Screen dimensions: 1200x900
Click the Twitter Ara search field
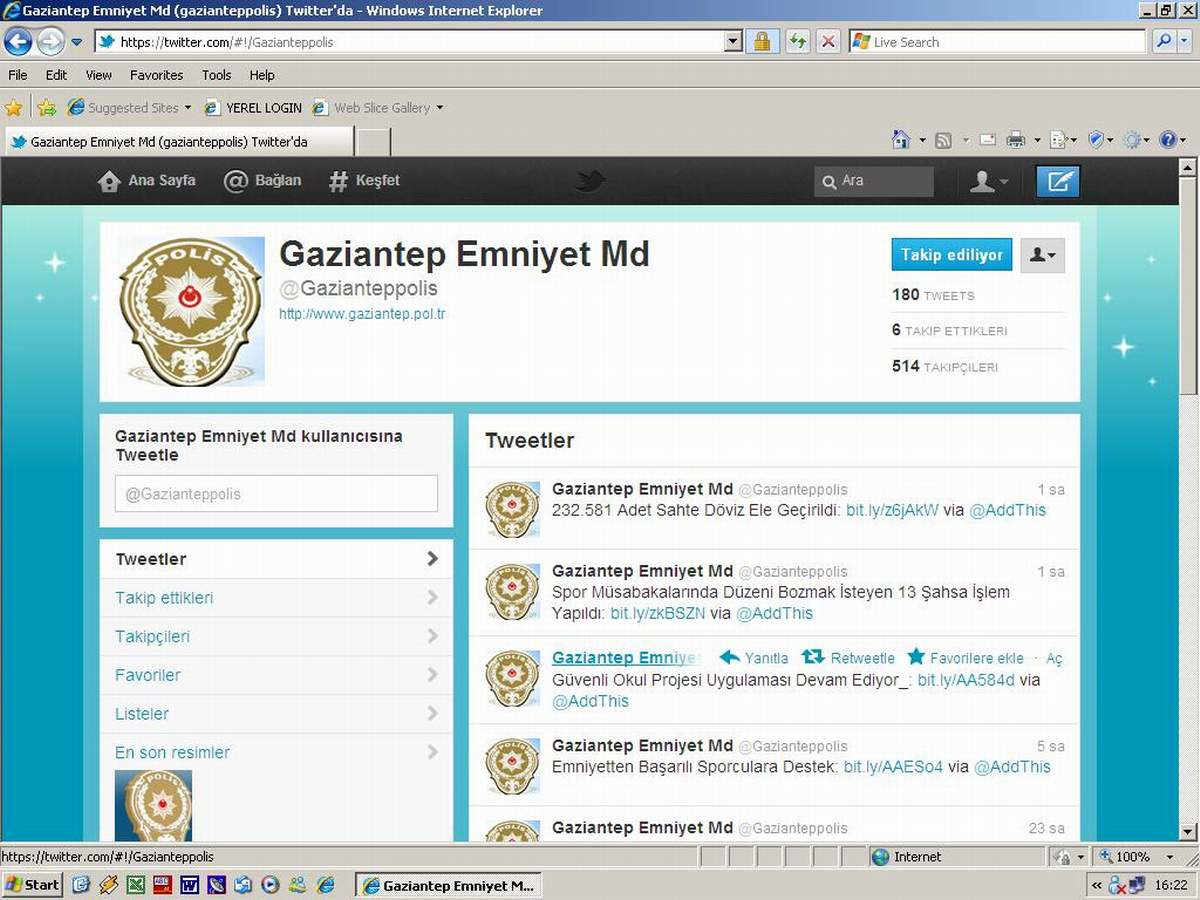(x=874, y=181)
